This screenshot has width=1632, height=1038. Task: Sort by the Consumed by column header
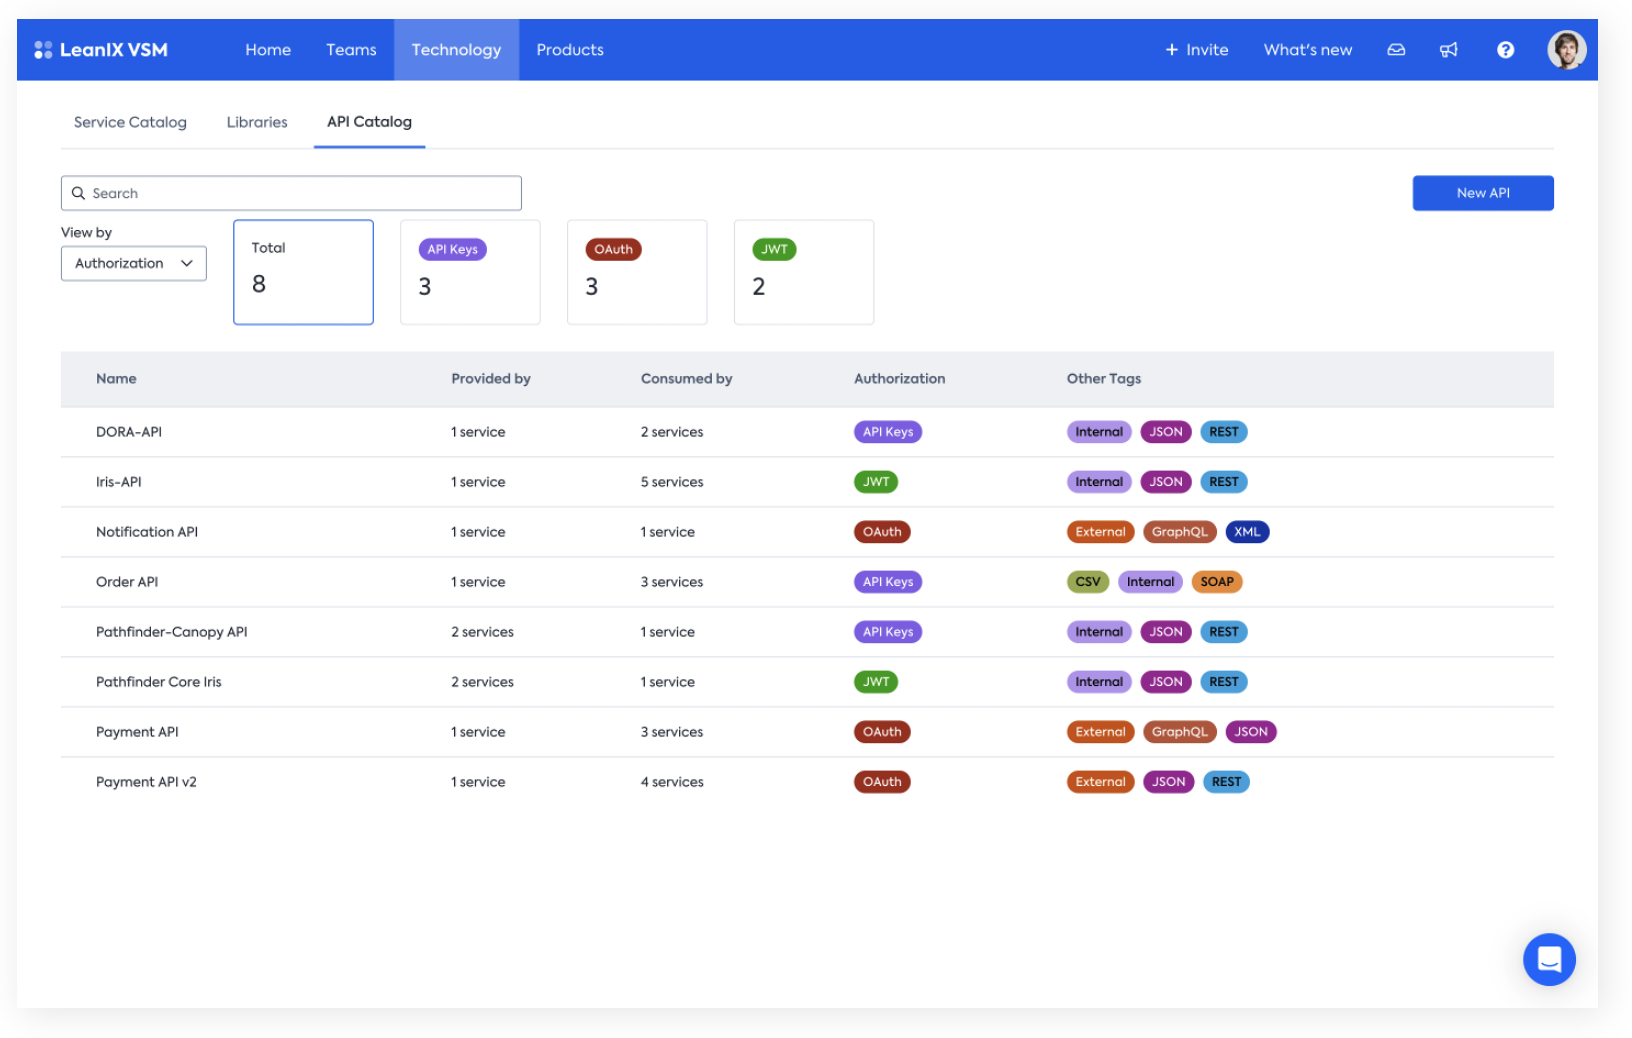[686, 379]
